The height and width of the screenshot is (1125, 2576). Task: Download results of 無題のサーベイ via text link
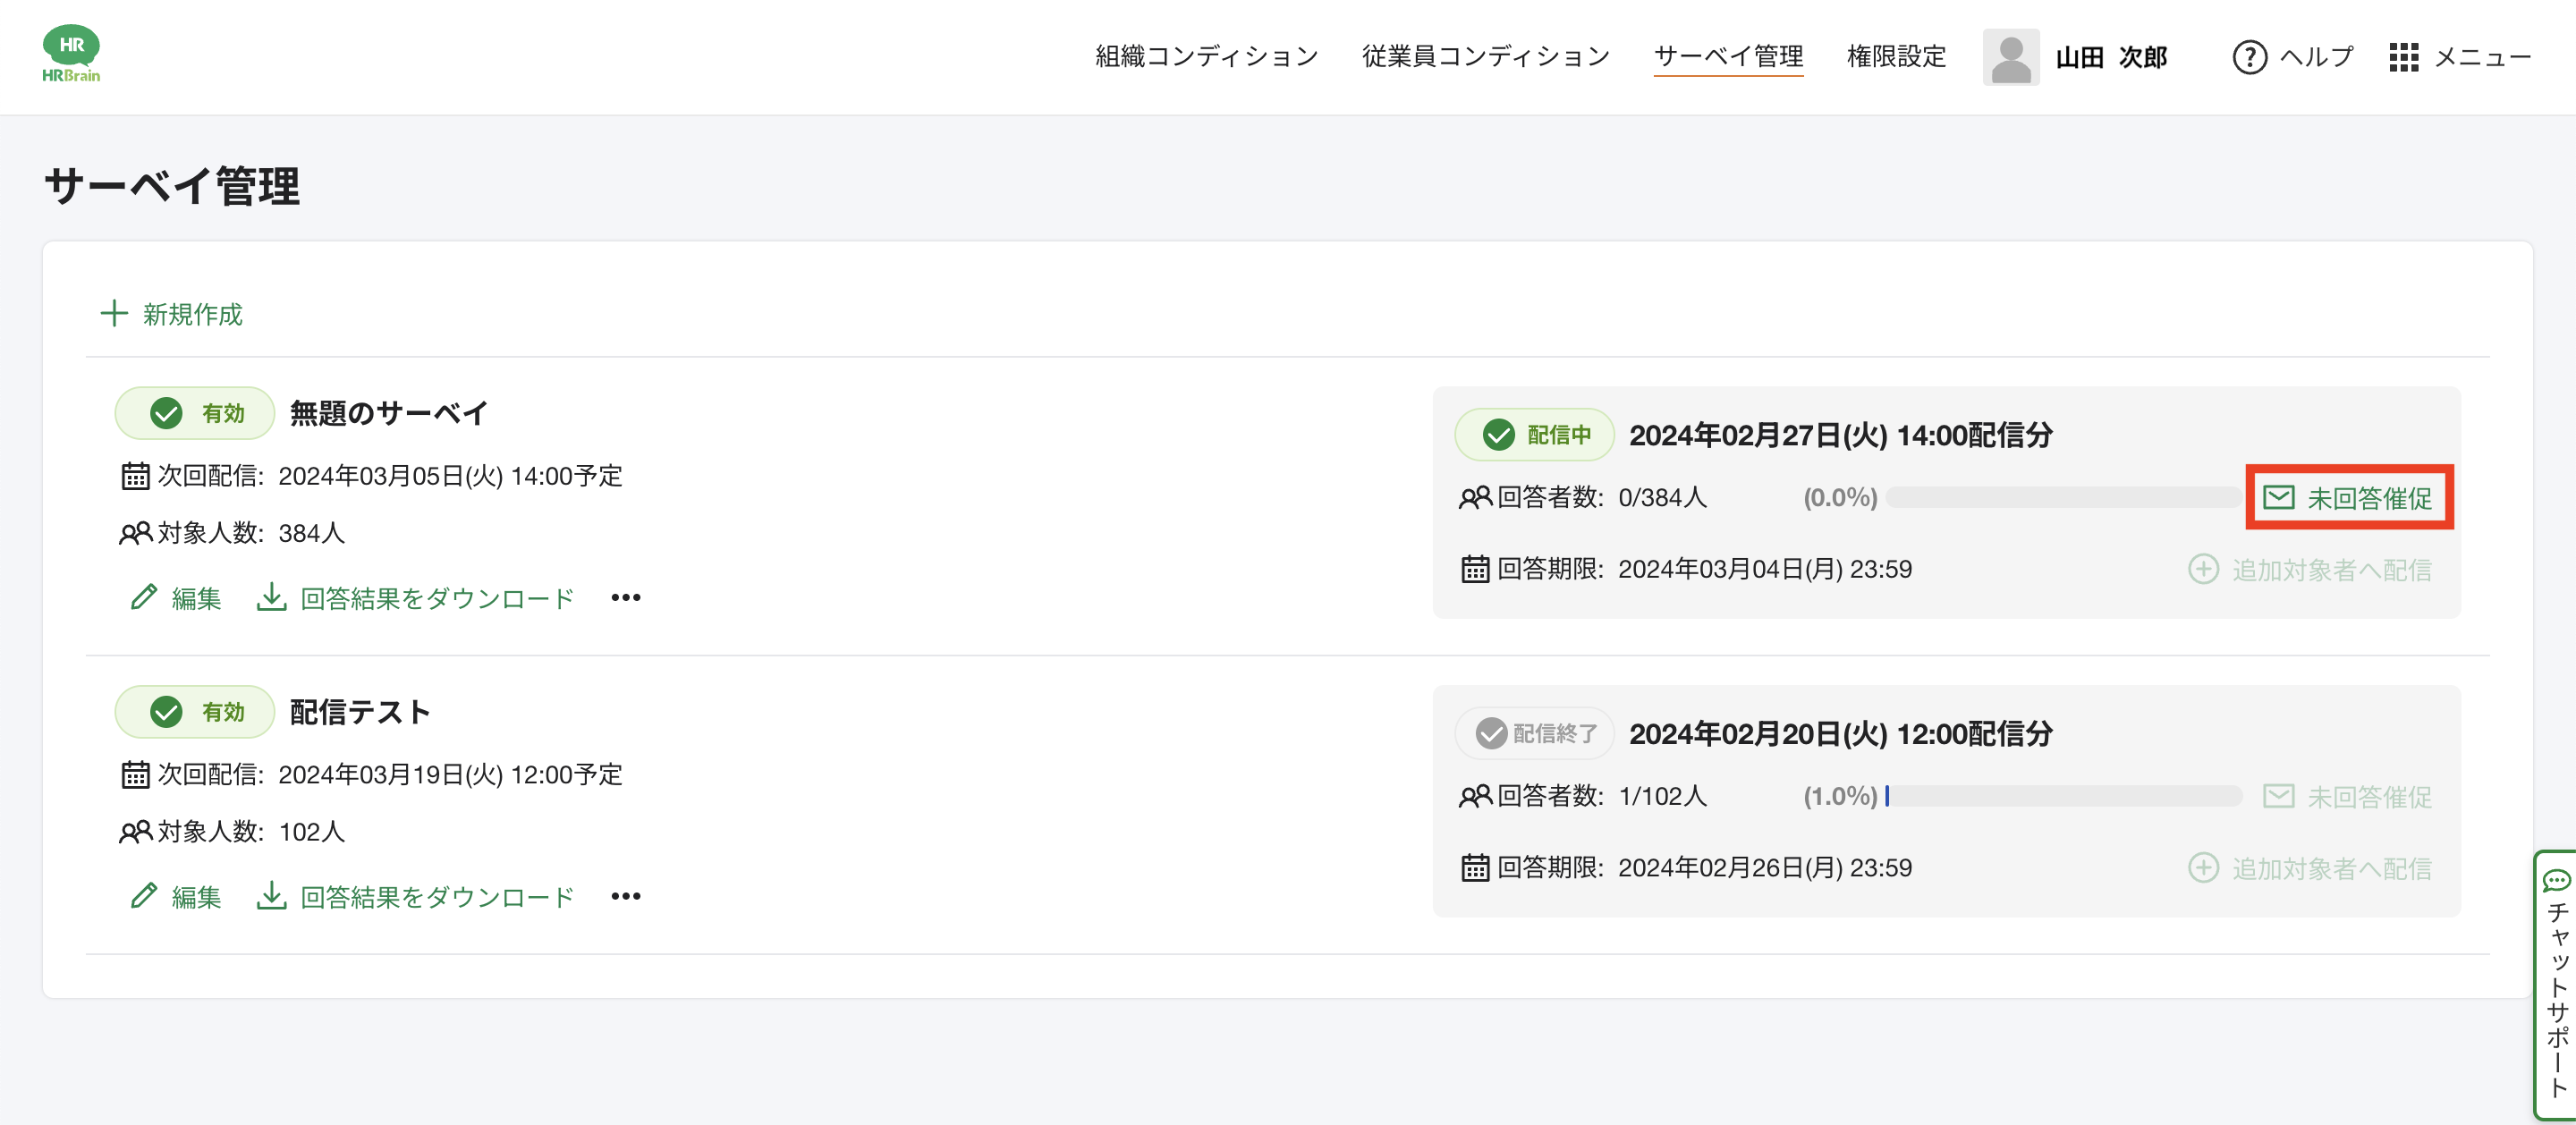pyautogui.click(x=437, y=598)
